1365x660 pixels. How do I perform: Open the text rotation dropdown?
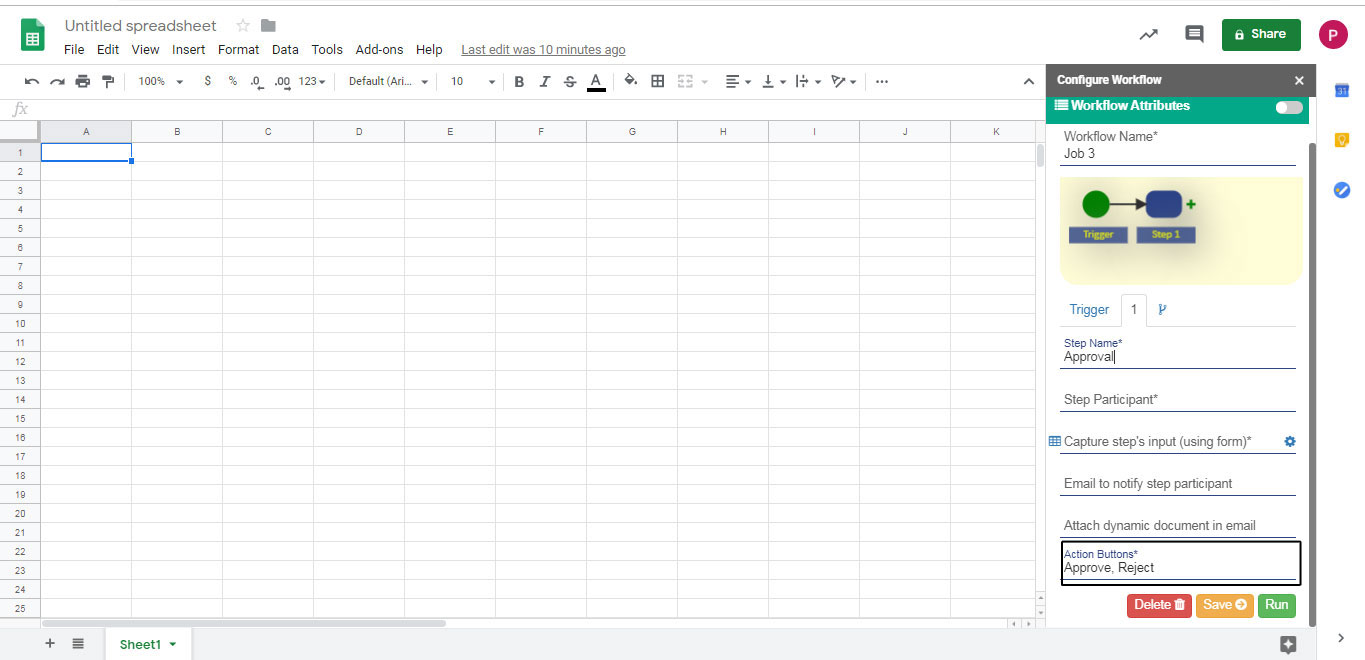click(x=843, y=81)
